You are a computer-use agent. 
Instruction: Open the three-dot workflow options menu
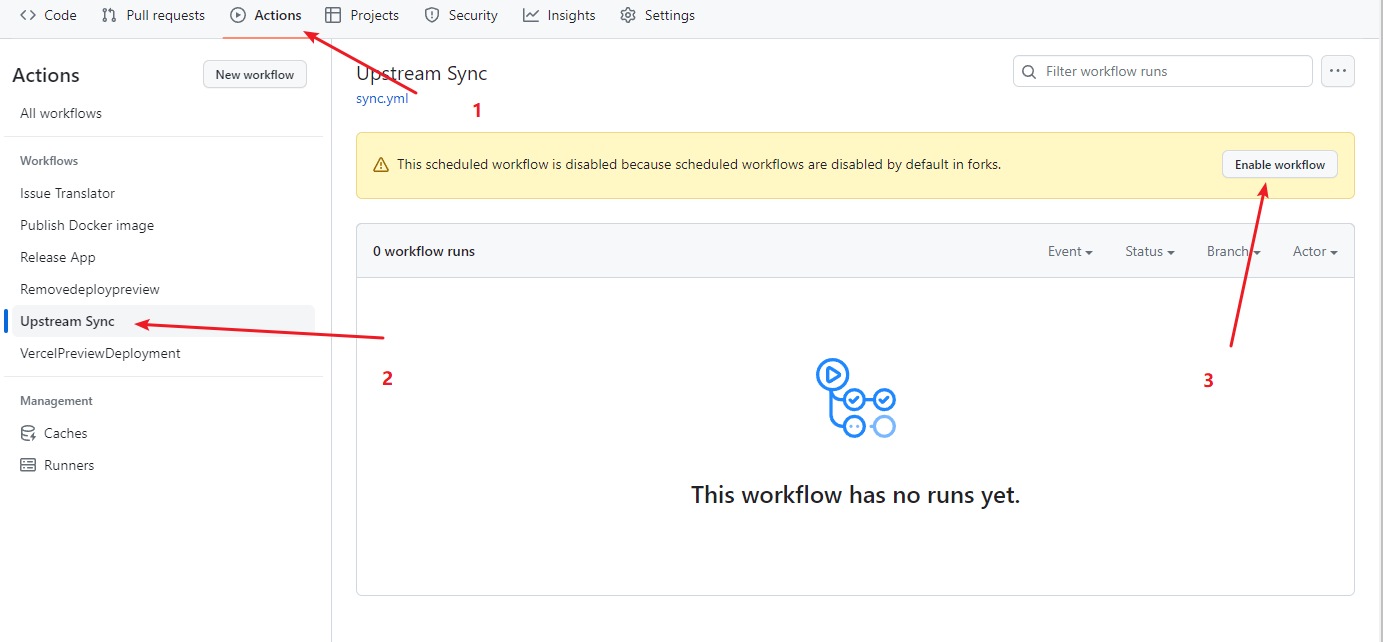point(1338,71)
